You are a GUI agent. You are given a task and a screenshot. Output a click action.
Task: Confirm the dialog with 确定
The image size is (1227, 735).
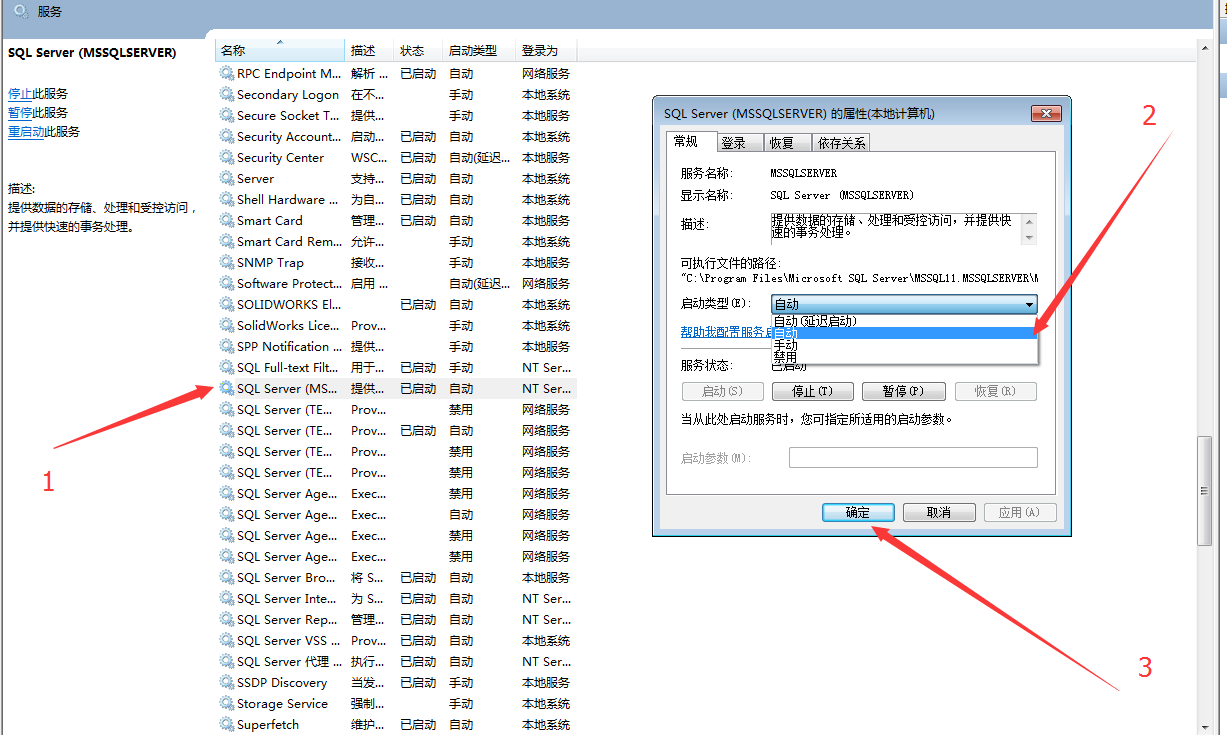[x=858, y=512]
